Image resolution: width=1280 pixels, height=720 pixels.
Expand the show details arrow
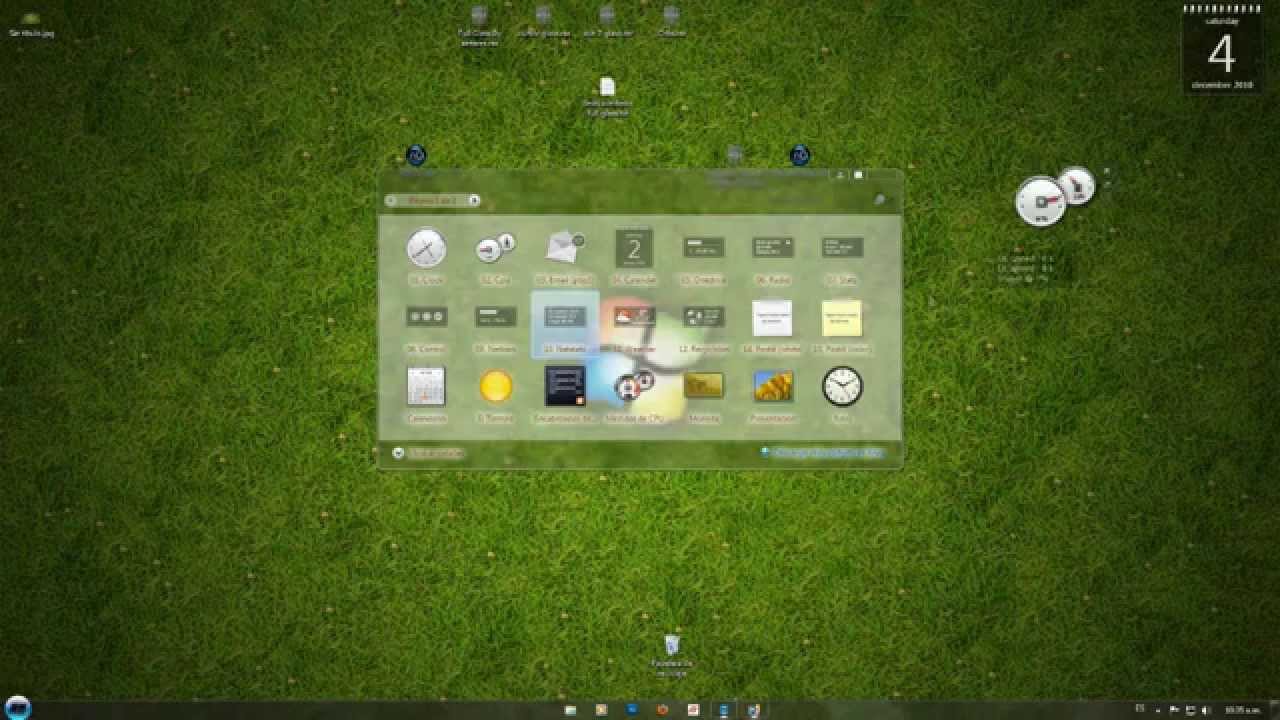pos(398,453)
